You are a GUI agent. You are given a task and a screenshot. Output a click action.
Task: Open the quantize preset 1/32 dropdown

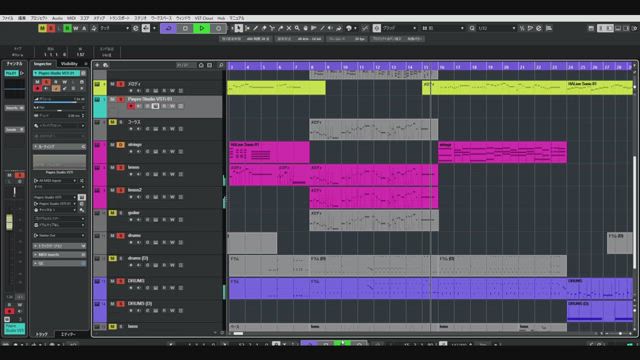[x=496, y=28]
